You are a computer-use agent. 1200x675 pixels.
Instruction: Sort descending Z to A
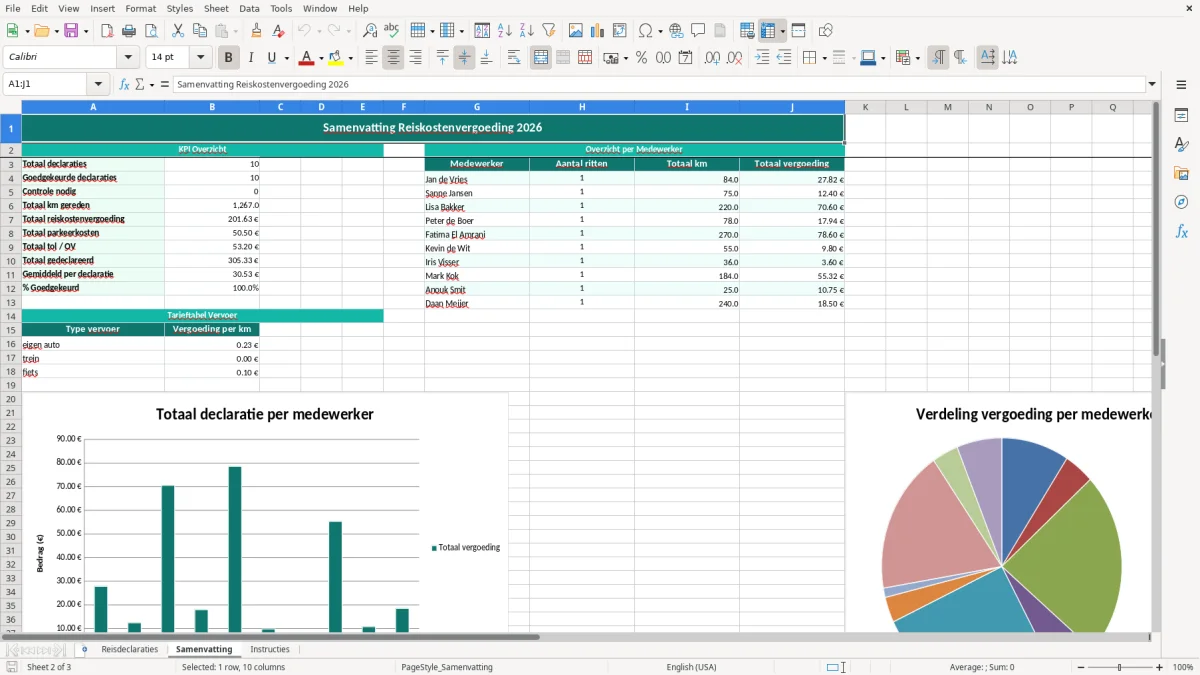[x=526, y=31]
